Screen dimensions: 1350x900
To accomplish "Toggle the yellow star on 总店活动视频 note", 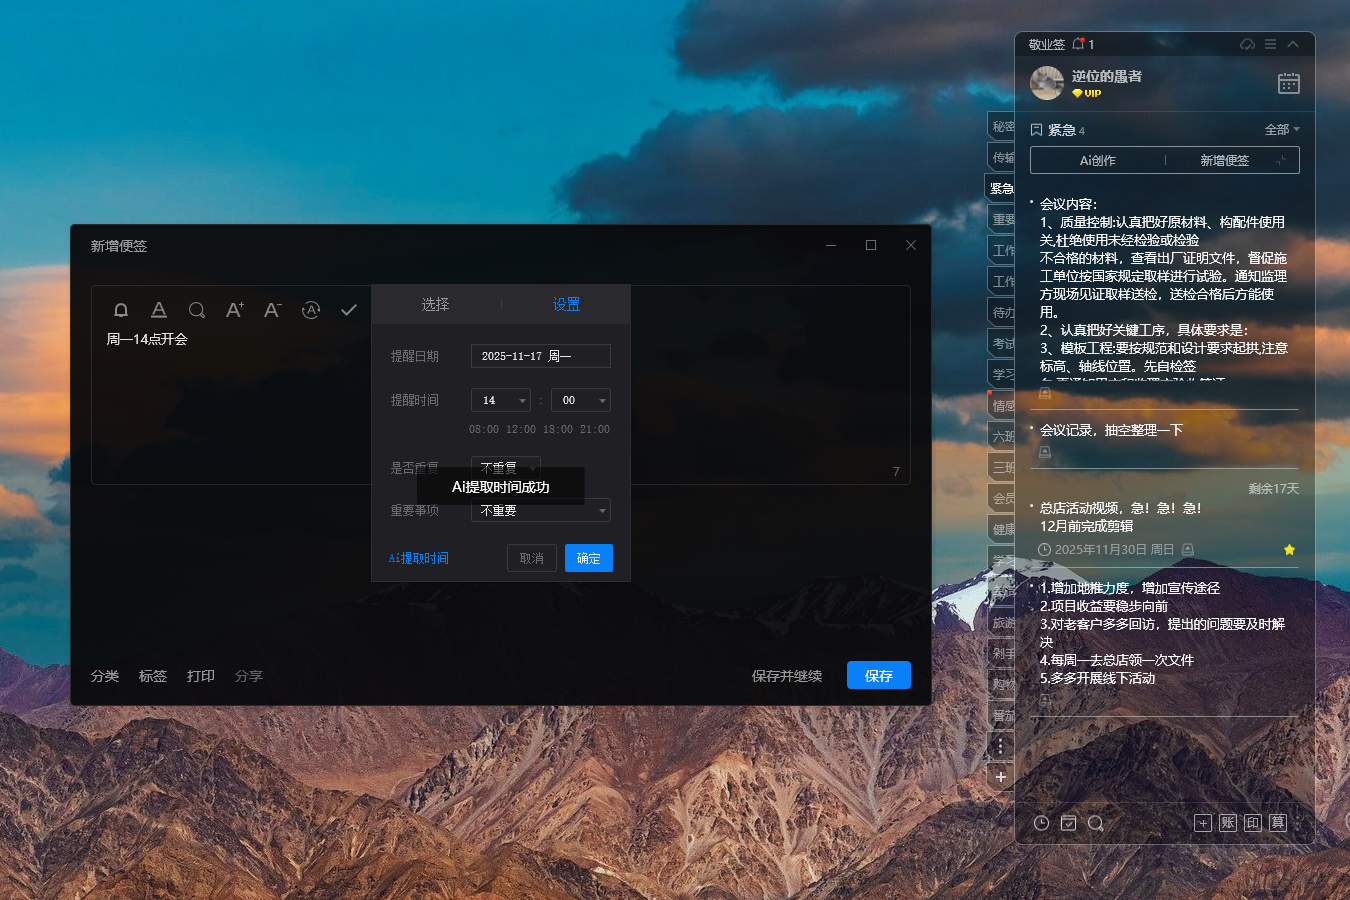I will (x=1289, y=550).
